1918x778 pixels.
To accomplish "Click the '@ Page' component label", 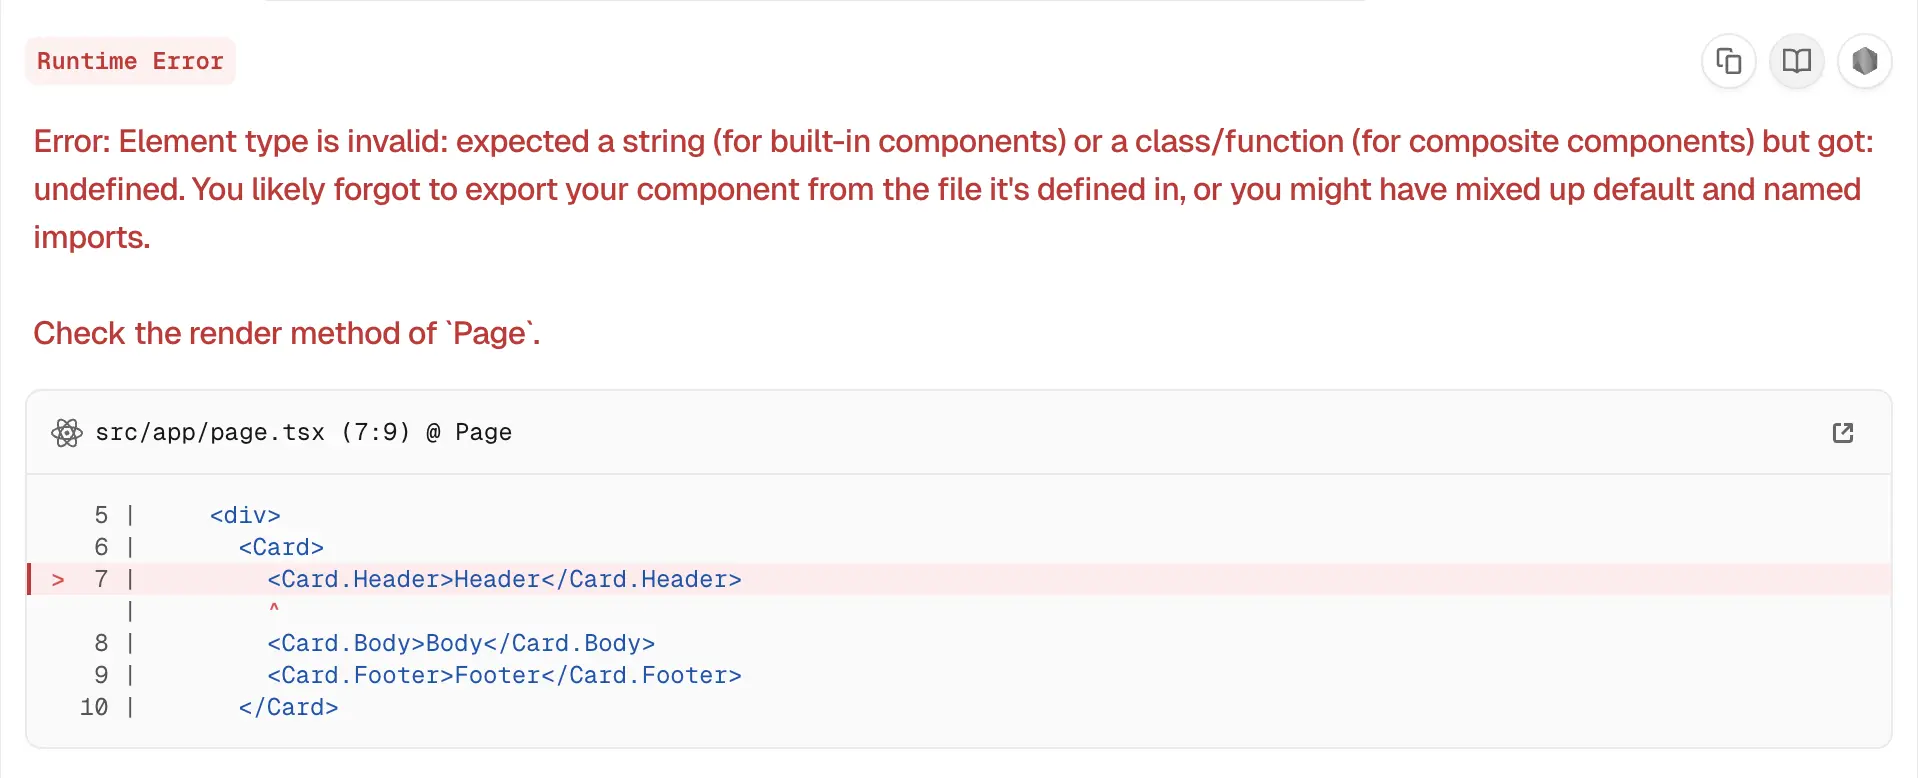I will coord(469,432).
